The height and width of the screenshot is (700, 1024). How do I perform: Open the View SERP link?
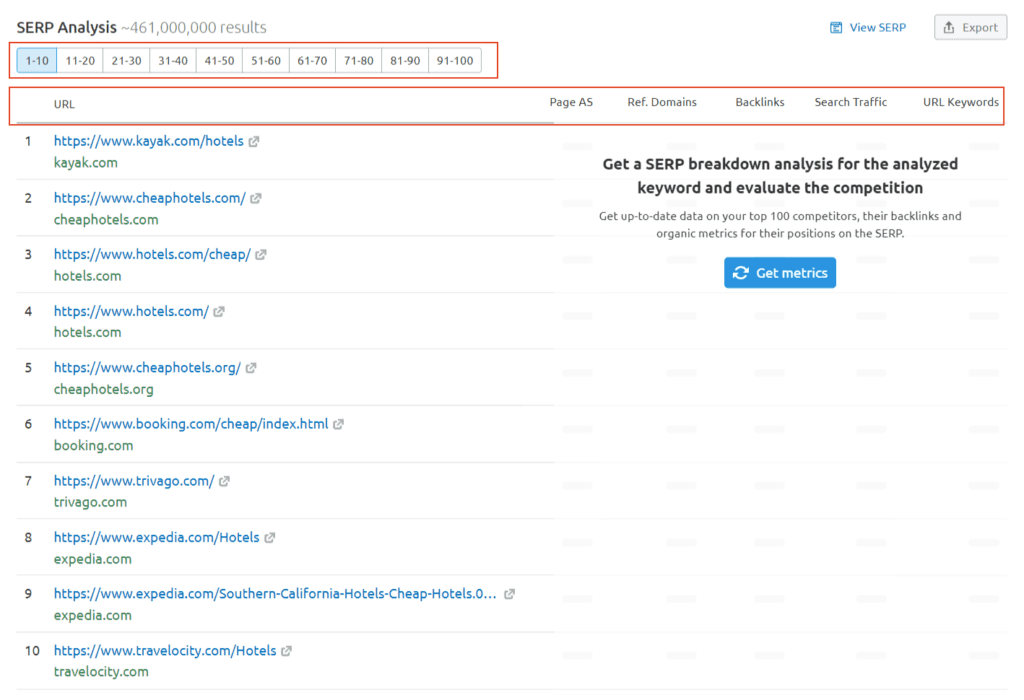pyautogui.click(x=868, y=27)
